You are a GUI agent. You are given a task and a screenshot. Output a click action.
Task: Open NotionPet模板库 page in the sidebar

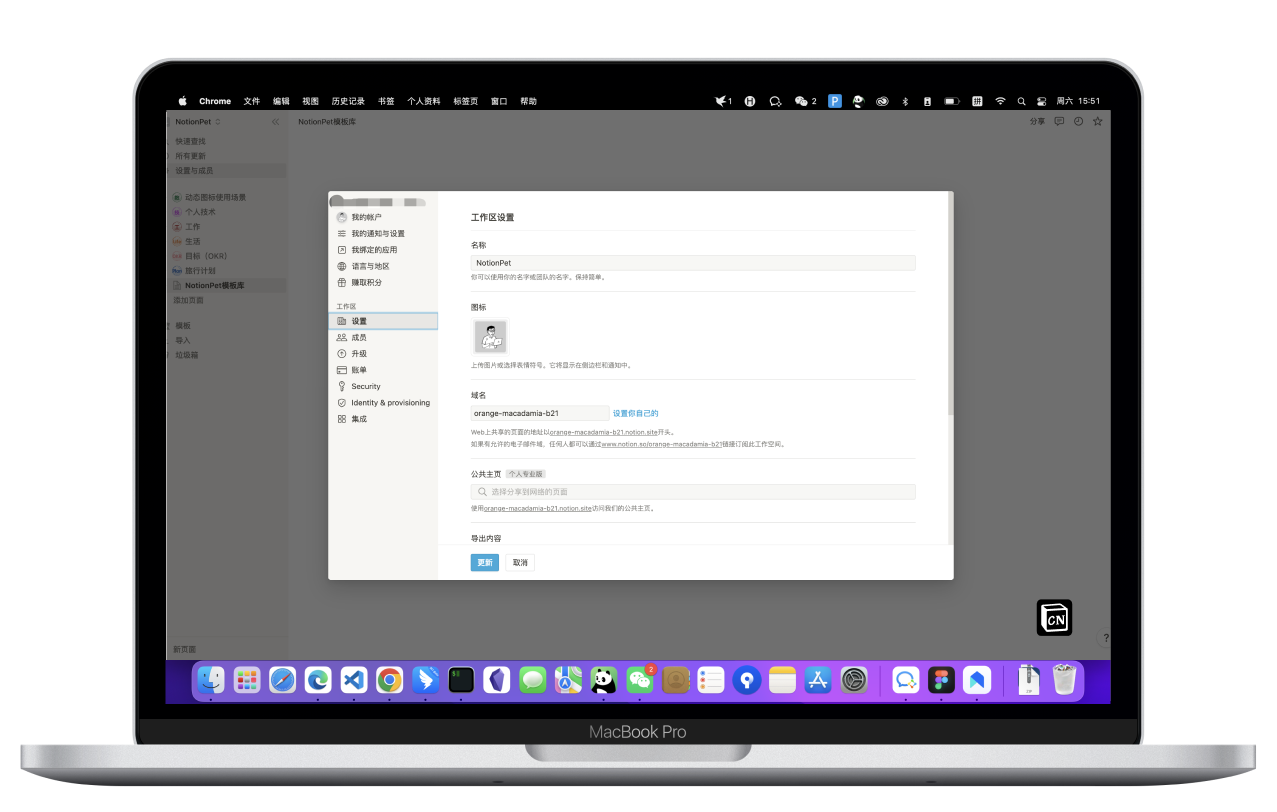click(x=227, y=286)
